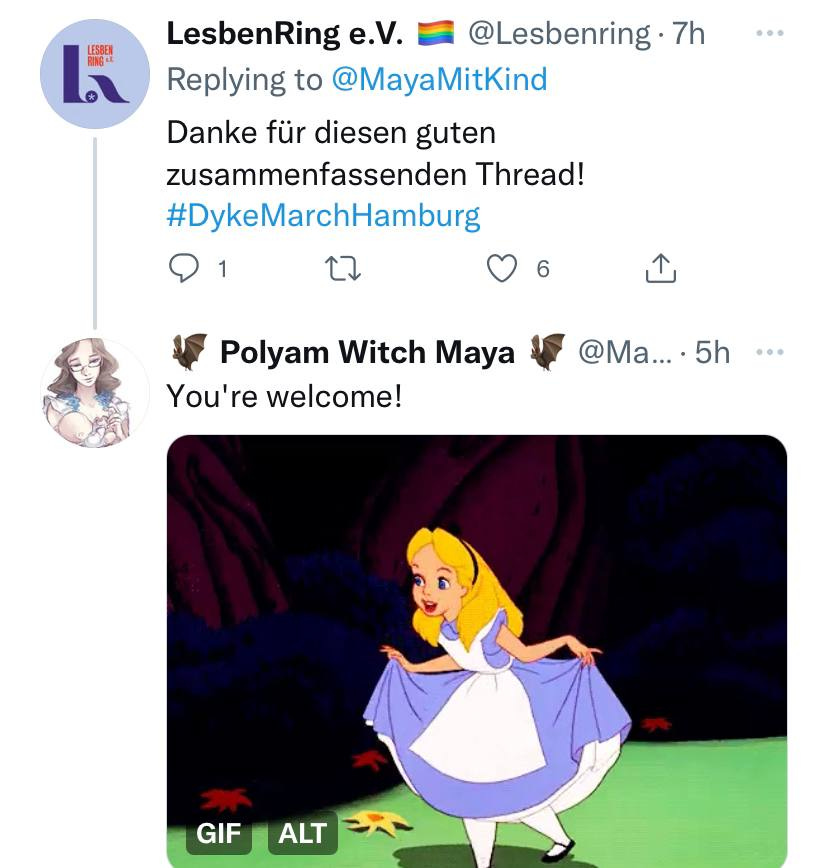Retweet the LesbenRing tweet
The width and height of the screenshot is (828, 868).
[x=343, y=269]
